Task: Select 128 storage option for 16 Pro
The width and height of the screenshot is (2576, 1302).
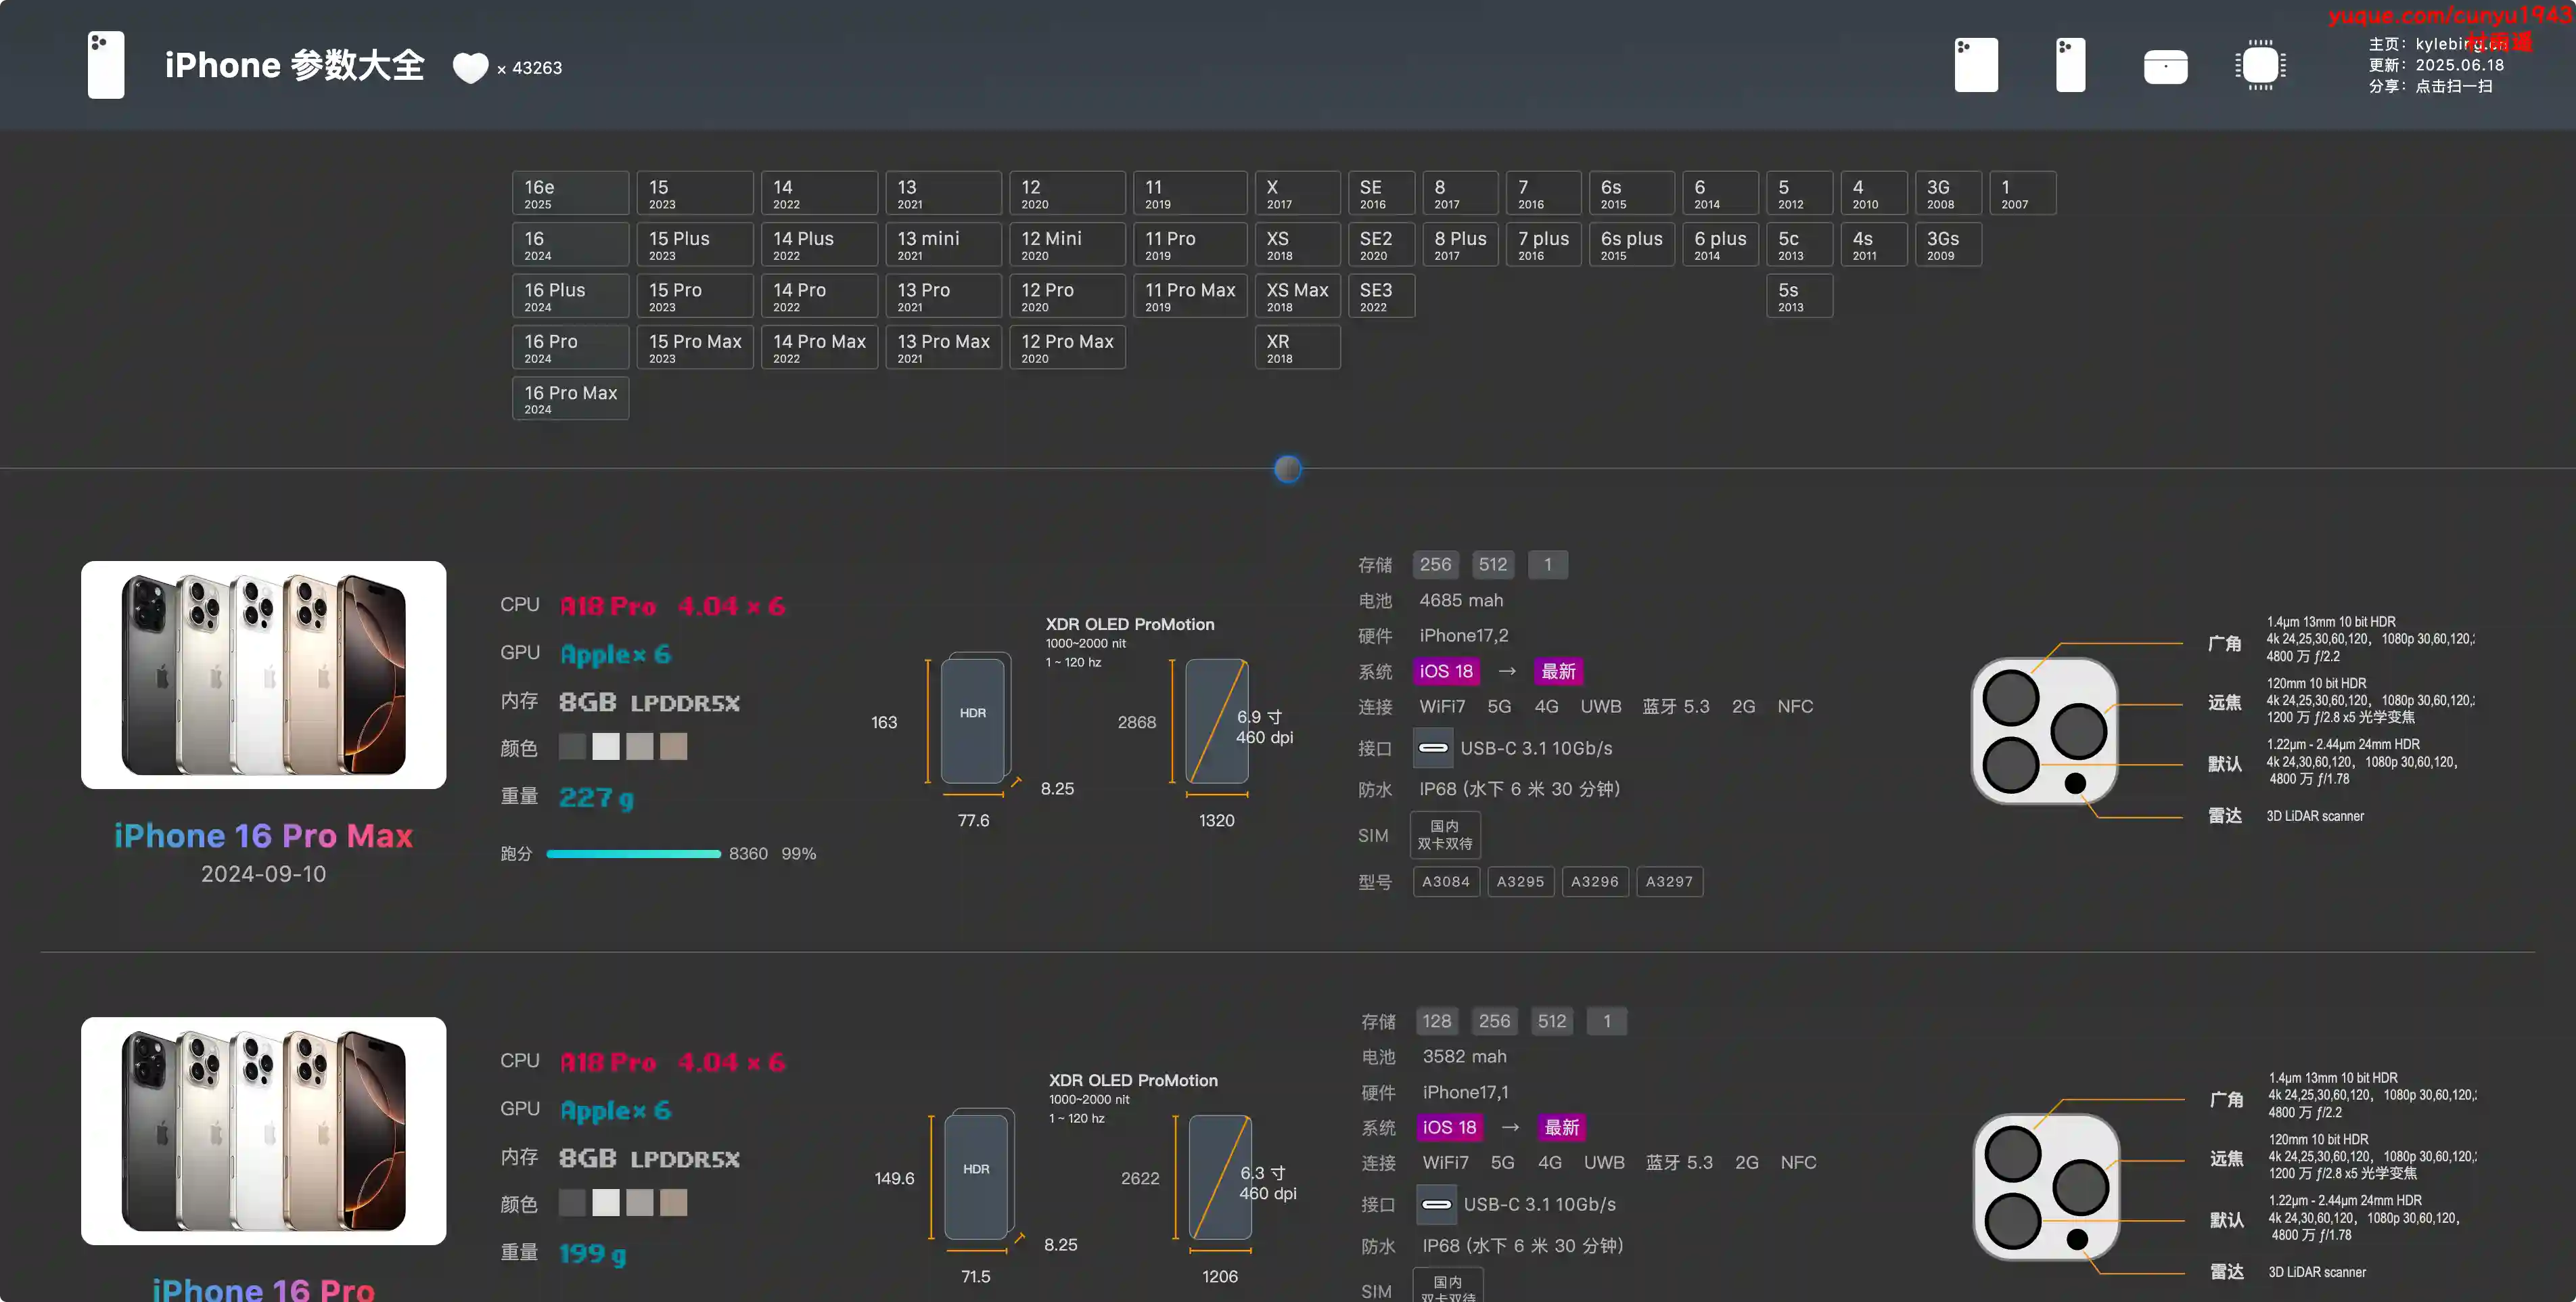Action: (1437, 1021)
